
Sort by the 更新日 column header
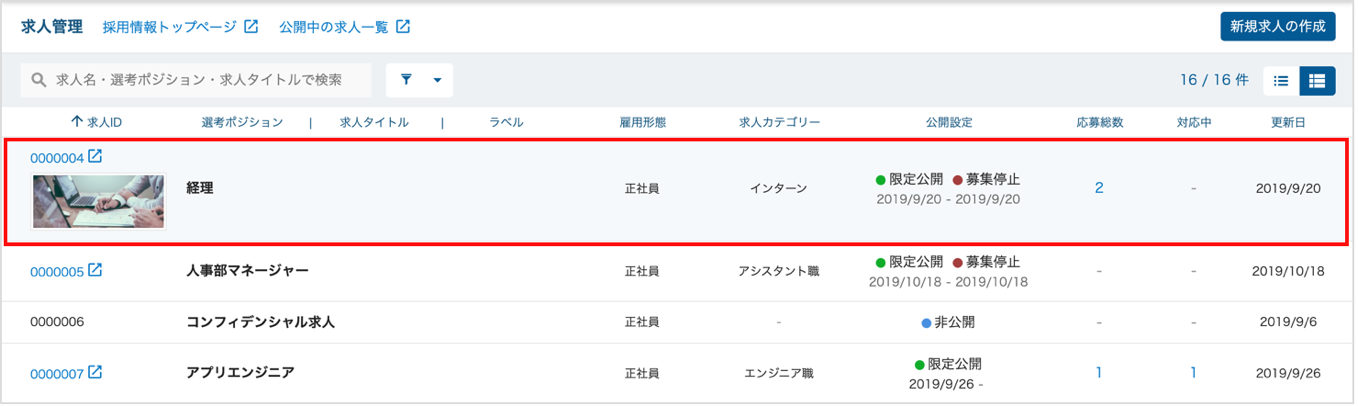[x=1290, y=122]
